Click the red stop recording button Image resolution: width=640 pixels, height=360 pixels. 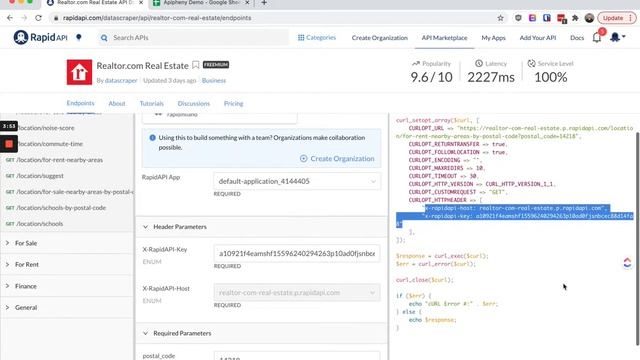coord(9,144)
